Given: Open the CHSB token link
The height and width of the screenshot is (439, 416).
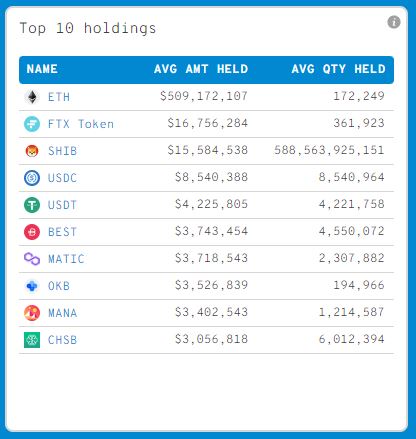Looking at the screenshot, I should point(63,340).
